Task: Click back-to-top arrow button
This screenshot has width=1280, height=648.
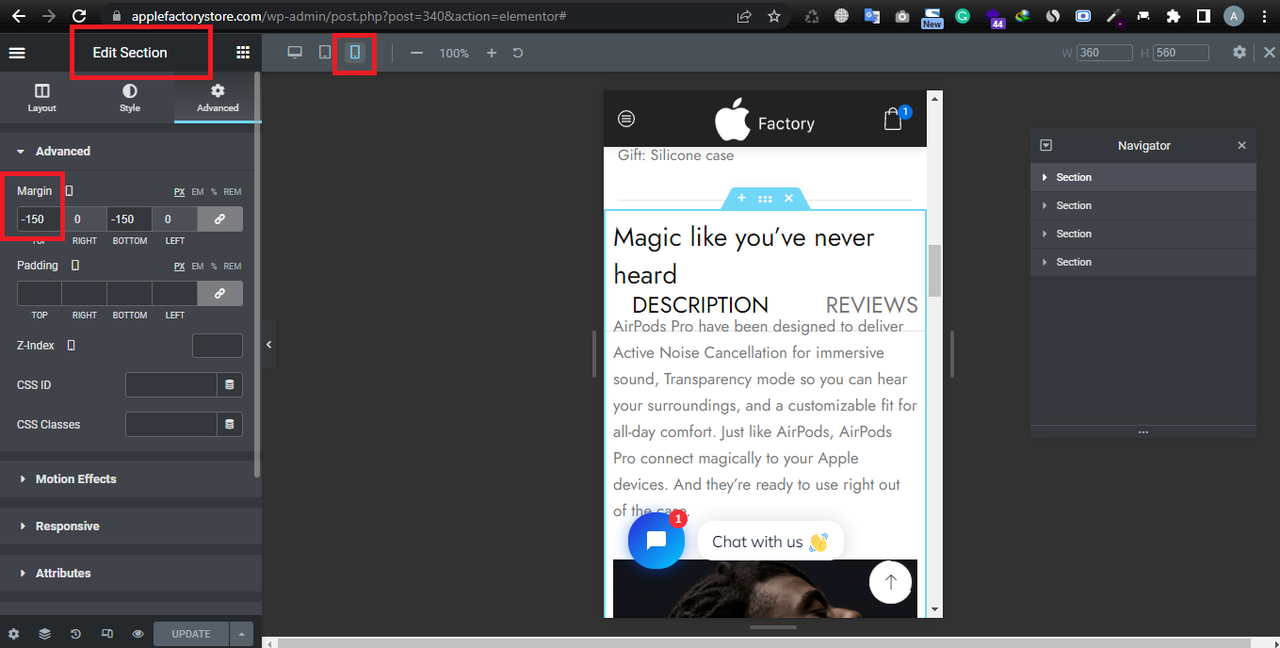Action: point(890,582)
